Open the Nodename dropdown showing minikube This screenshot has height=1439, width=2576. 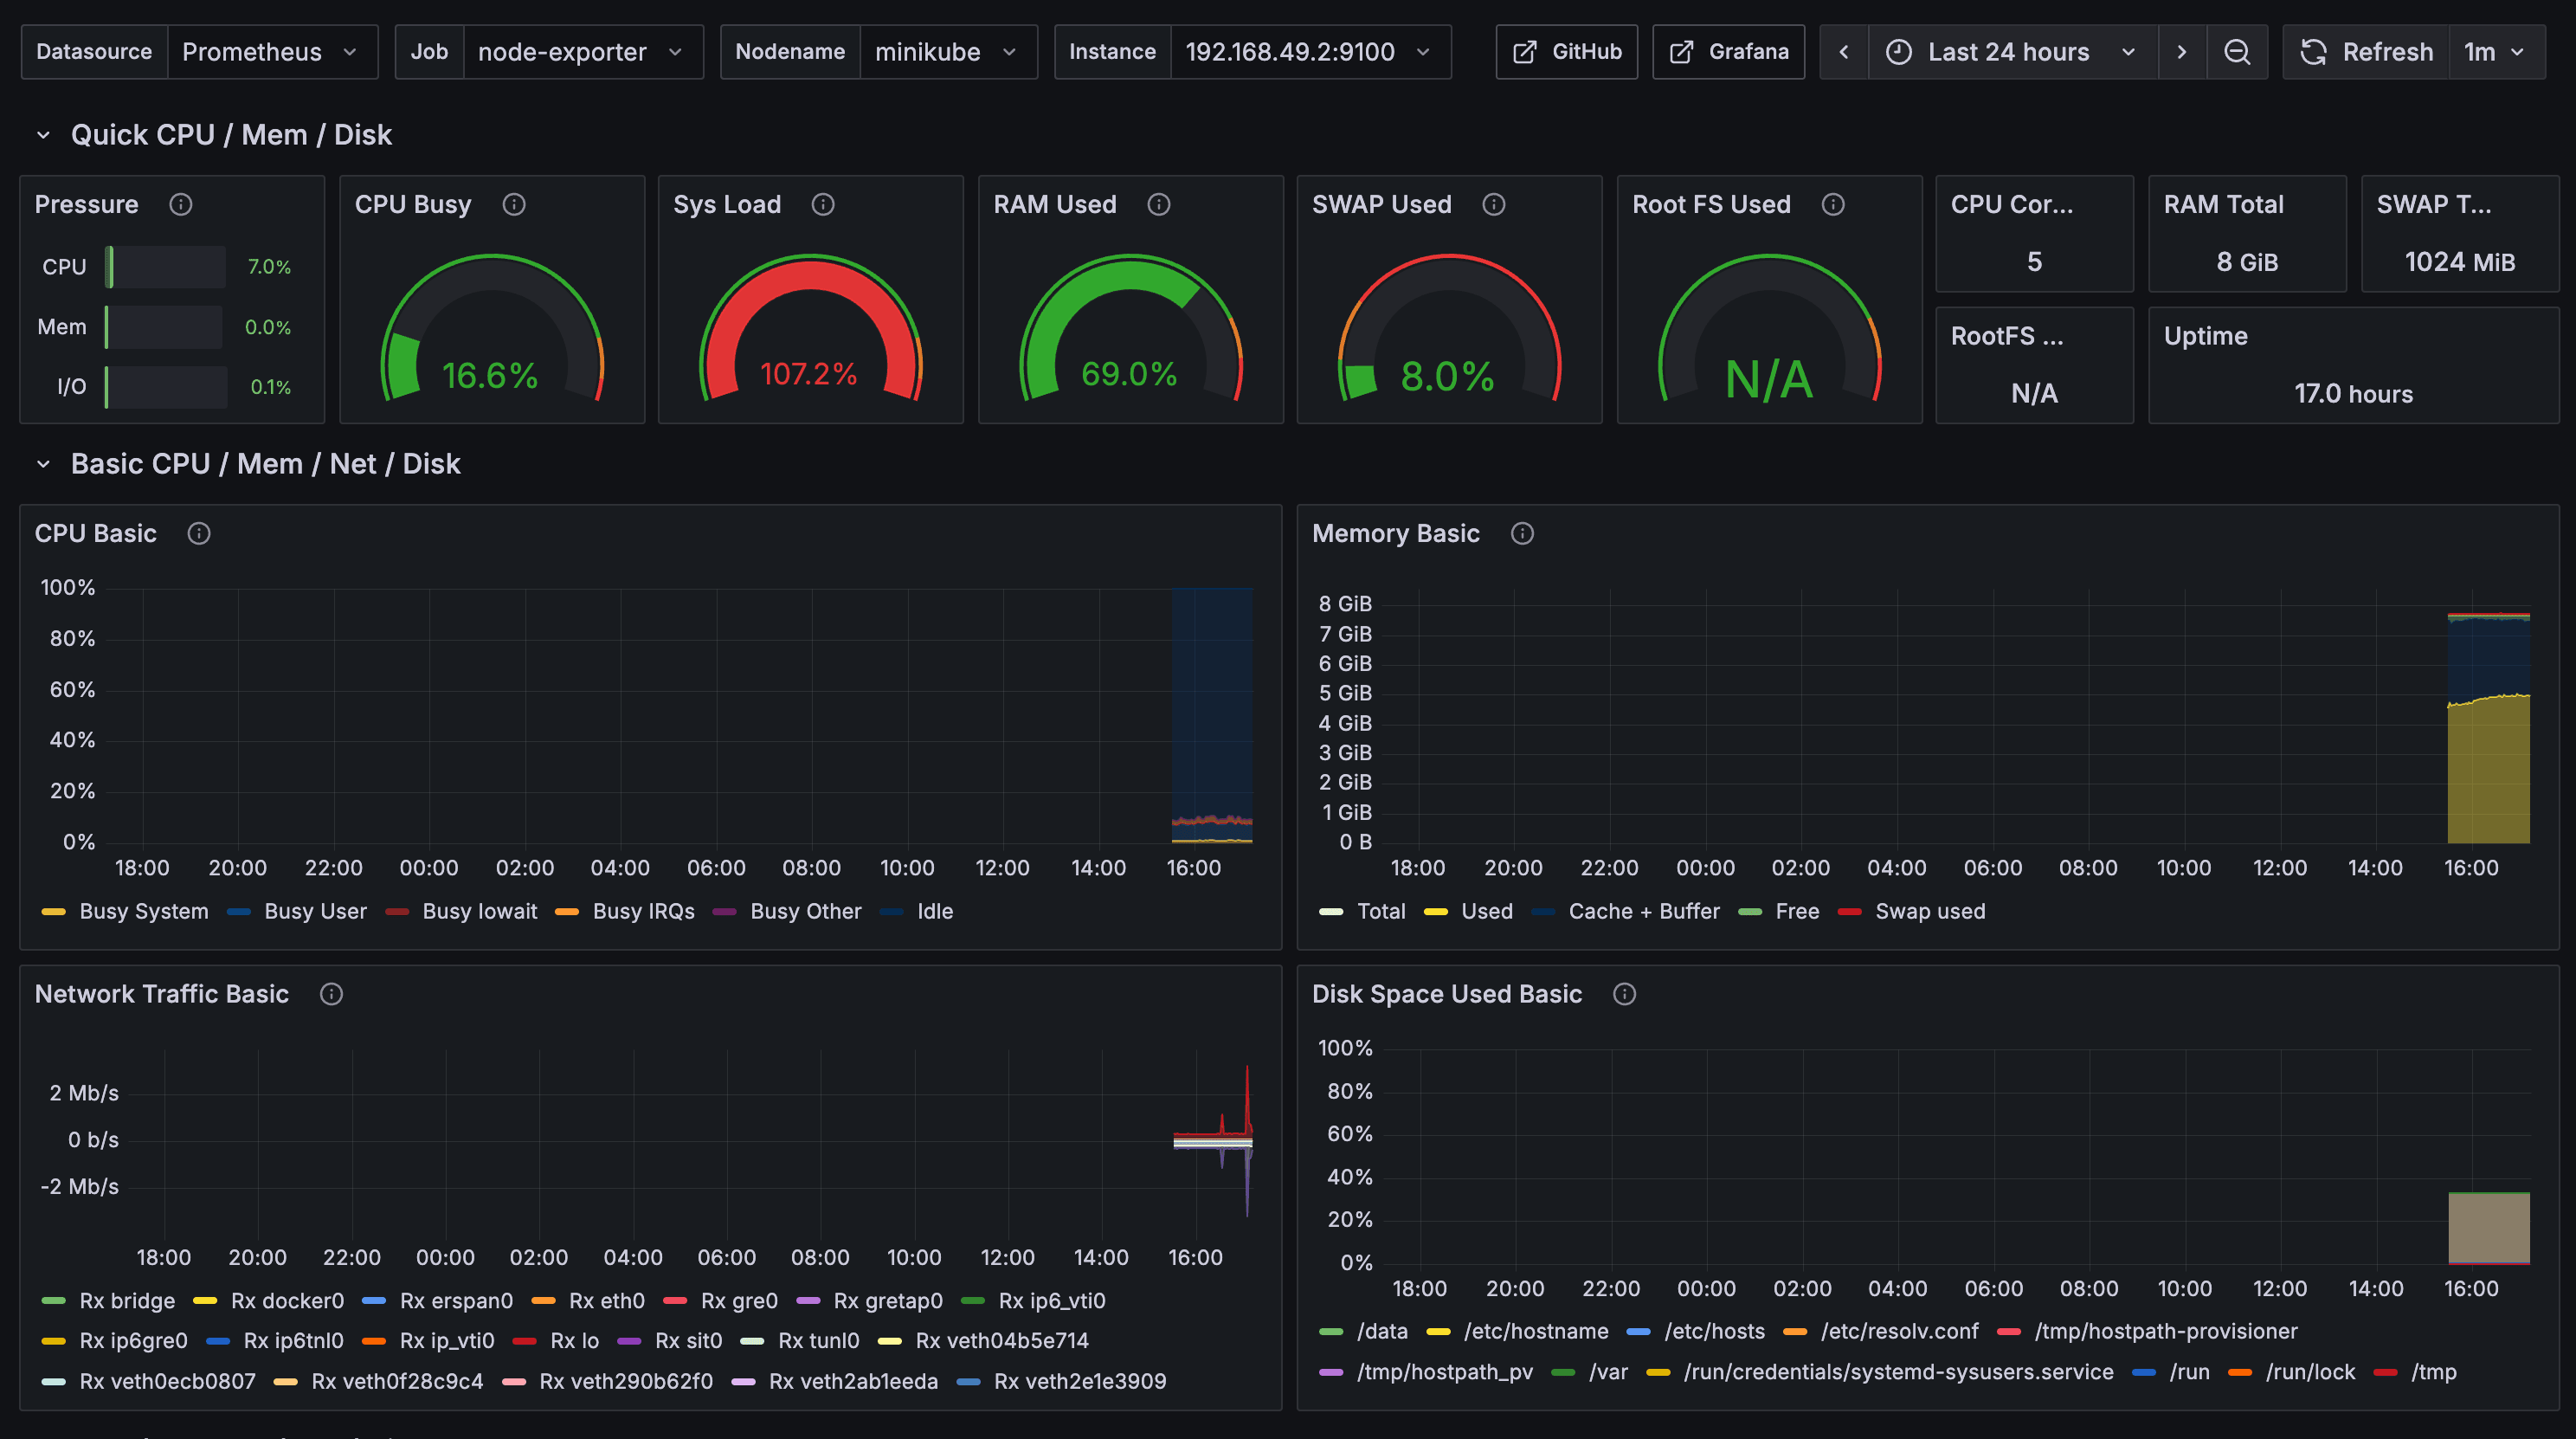946,51
